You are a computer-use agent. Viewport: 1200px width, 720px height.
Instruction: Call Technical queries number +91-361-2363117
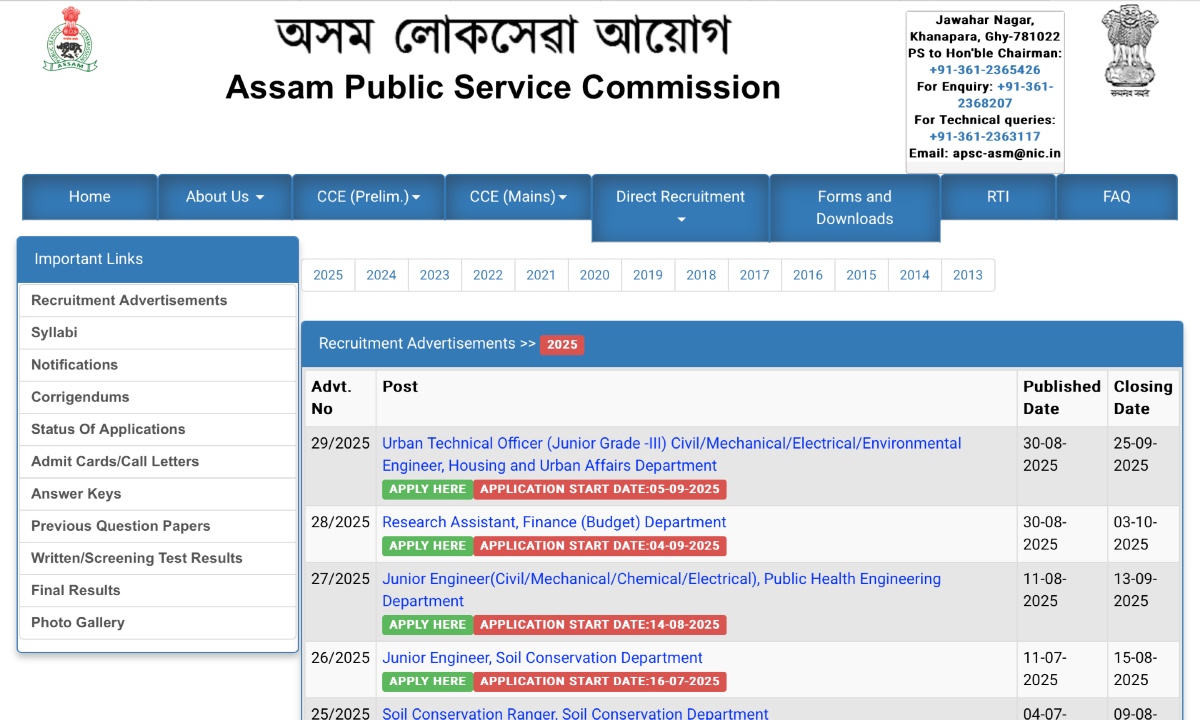click(x=985, y=136)
